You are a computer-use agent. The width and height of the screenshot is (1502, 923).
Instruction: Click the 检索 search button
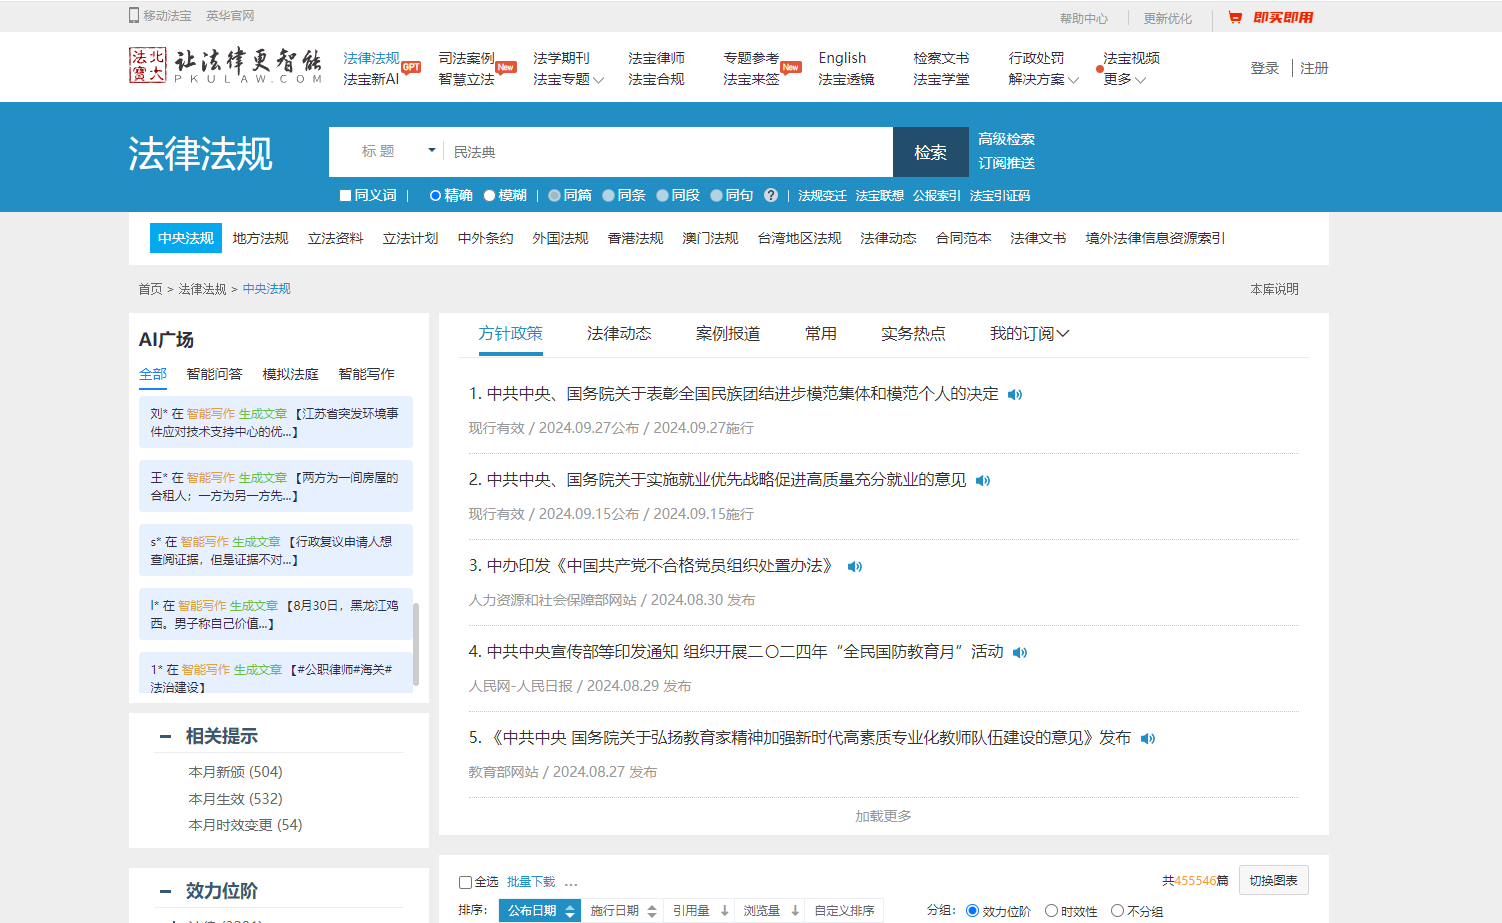tap(930, 152)
